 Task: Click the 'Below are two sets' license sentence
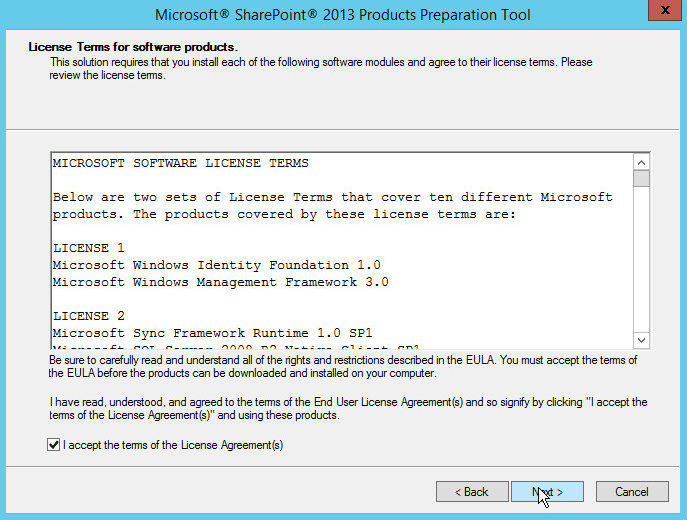(x=332, y=197)
